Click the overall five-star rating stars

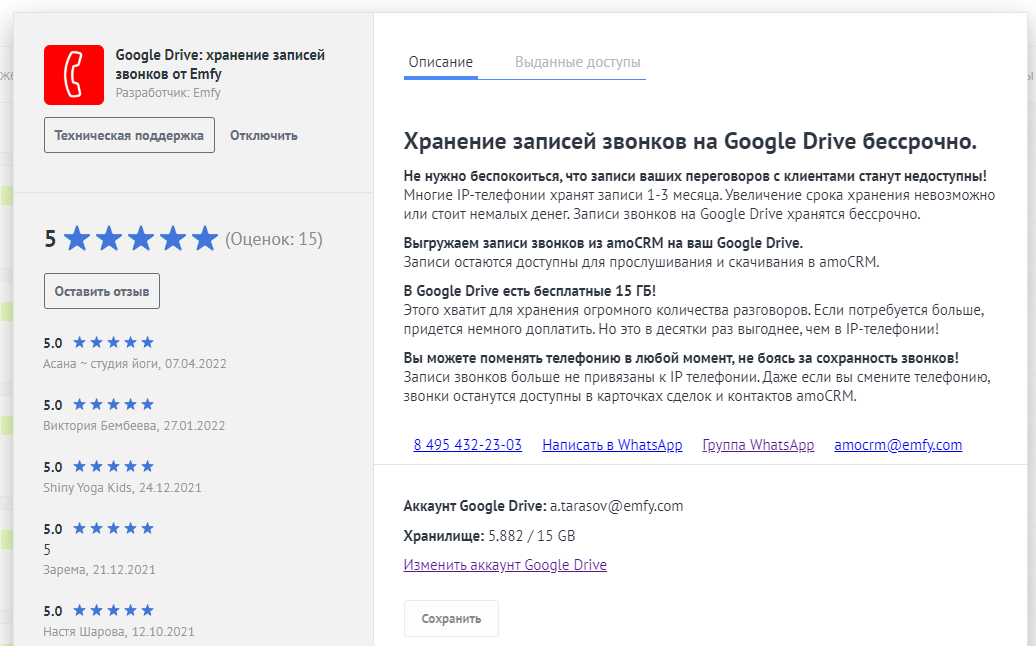tap(141, 238)
